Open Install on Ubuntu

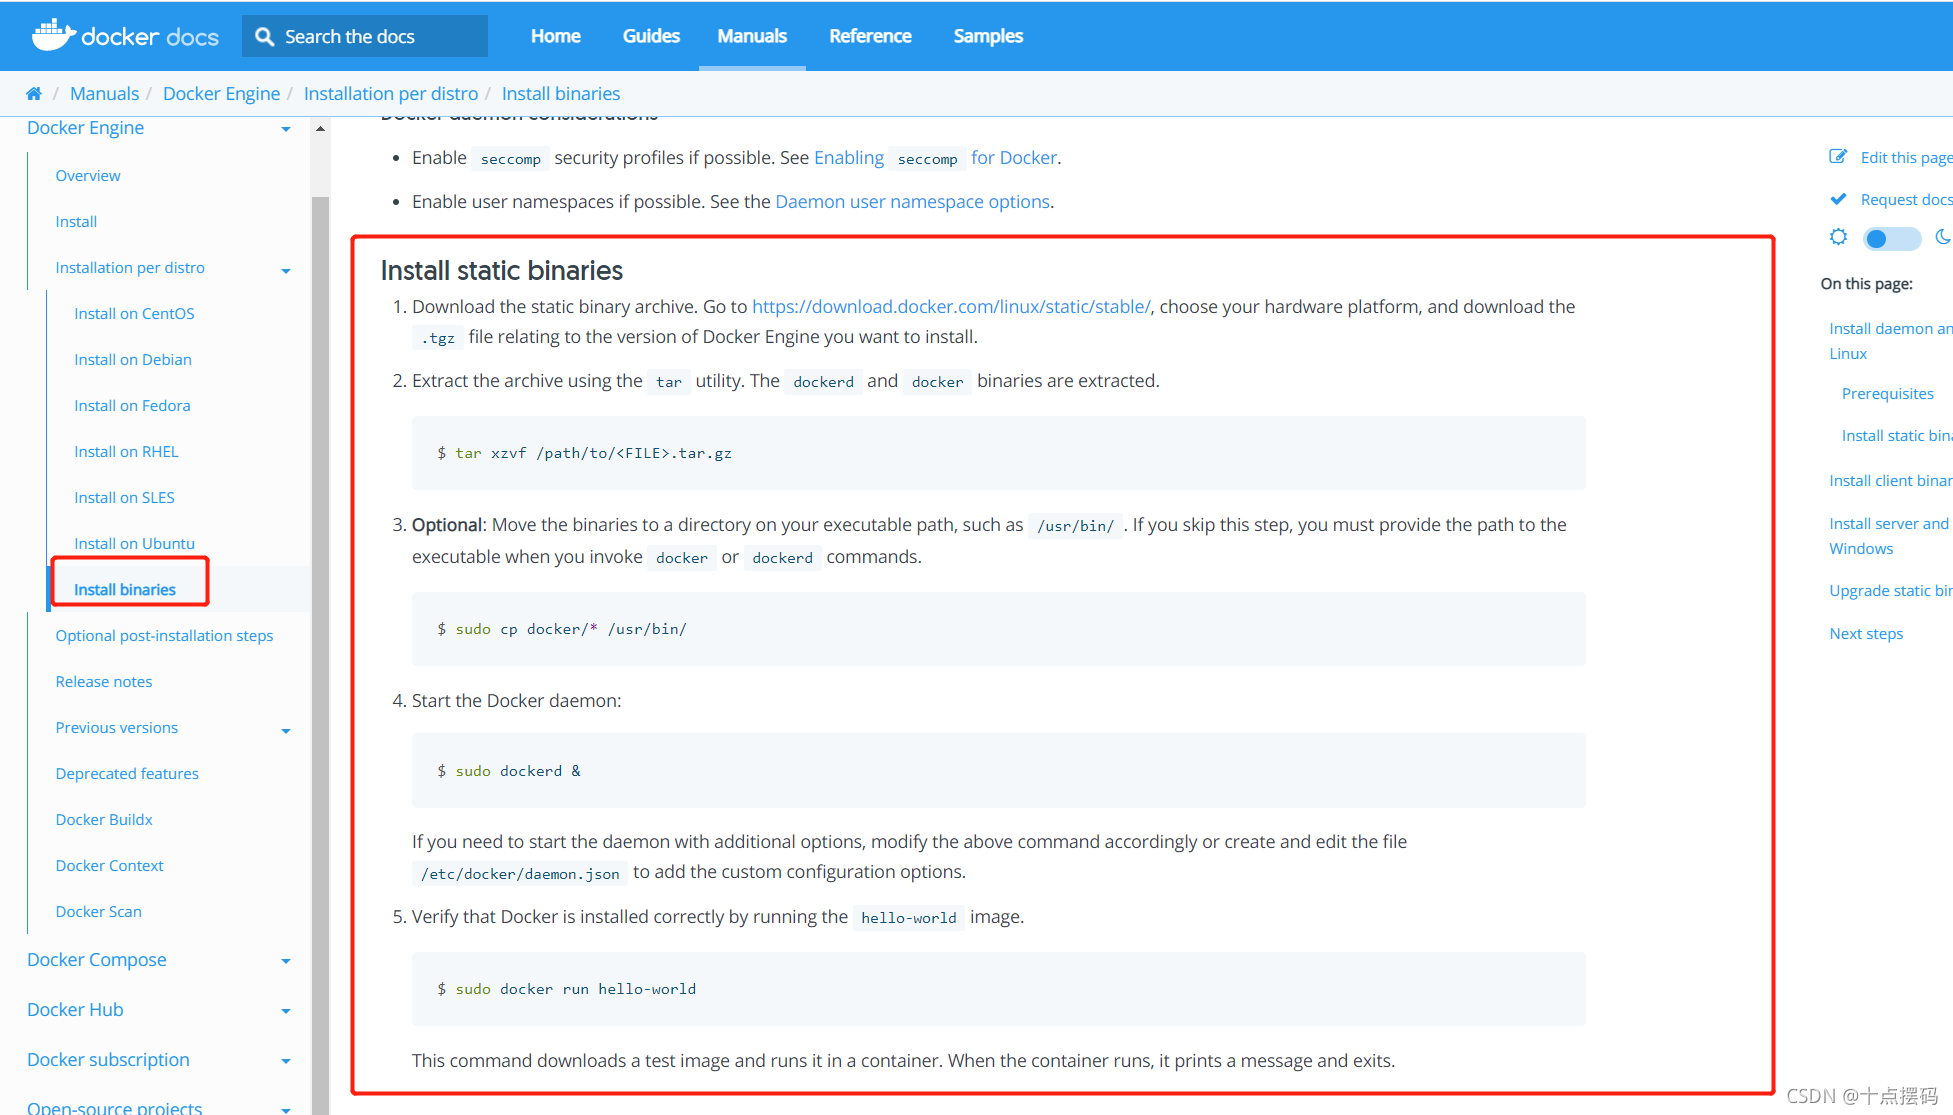click(134, 543)
